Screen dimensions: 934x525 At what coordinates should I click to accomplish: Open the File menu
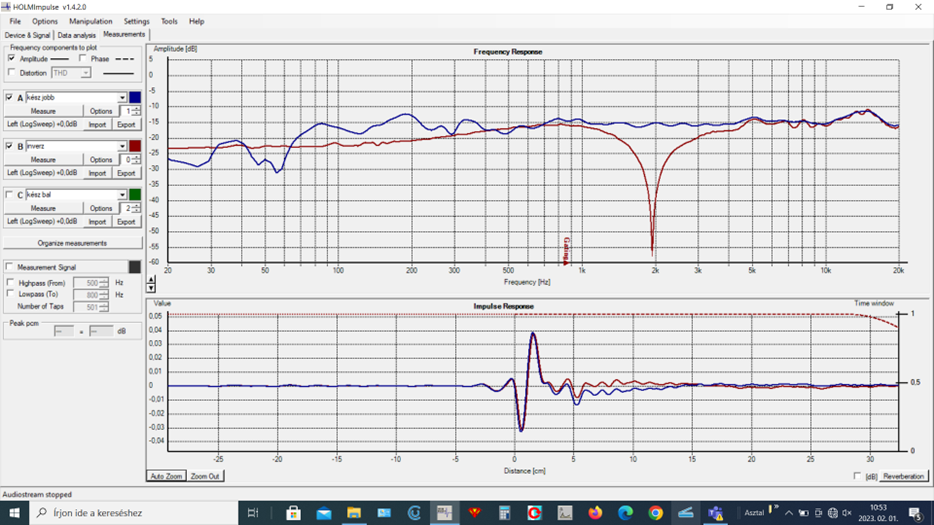click(x=15, y=21)
